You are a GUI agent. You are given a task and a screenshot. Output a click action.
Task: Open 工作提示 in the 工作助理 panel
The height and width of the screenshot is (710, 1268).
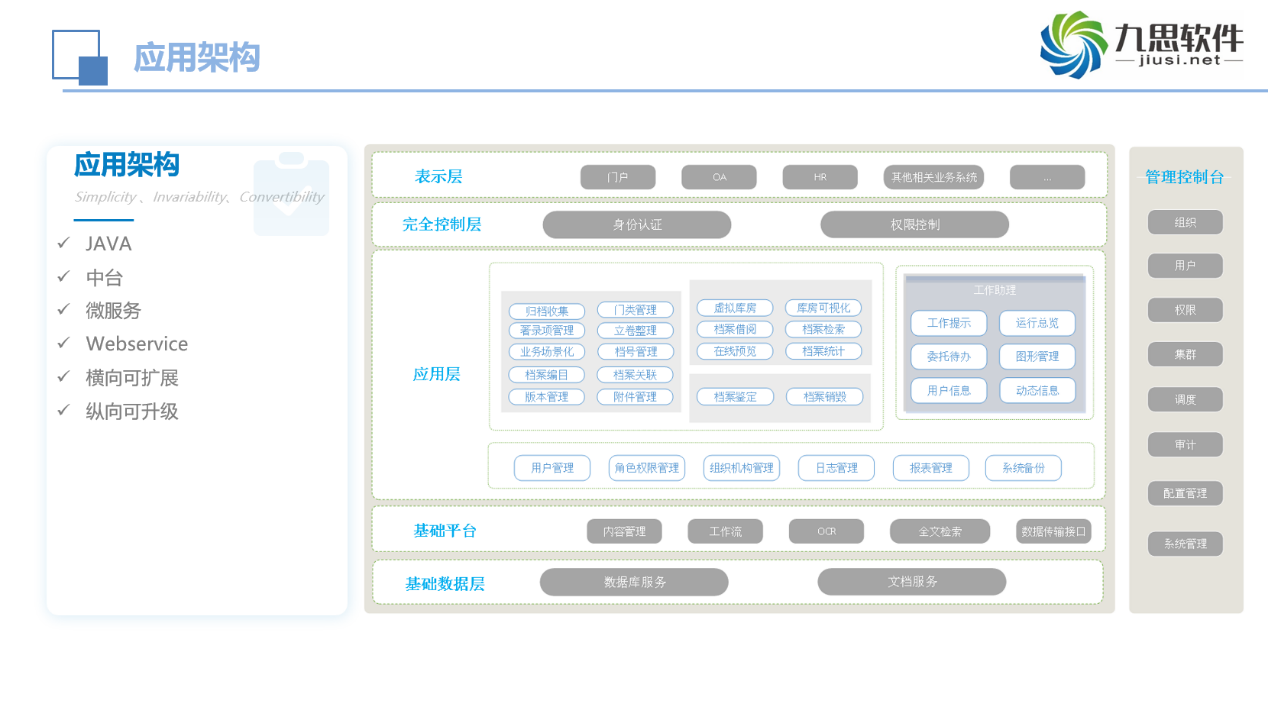948,323
